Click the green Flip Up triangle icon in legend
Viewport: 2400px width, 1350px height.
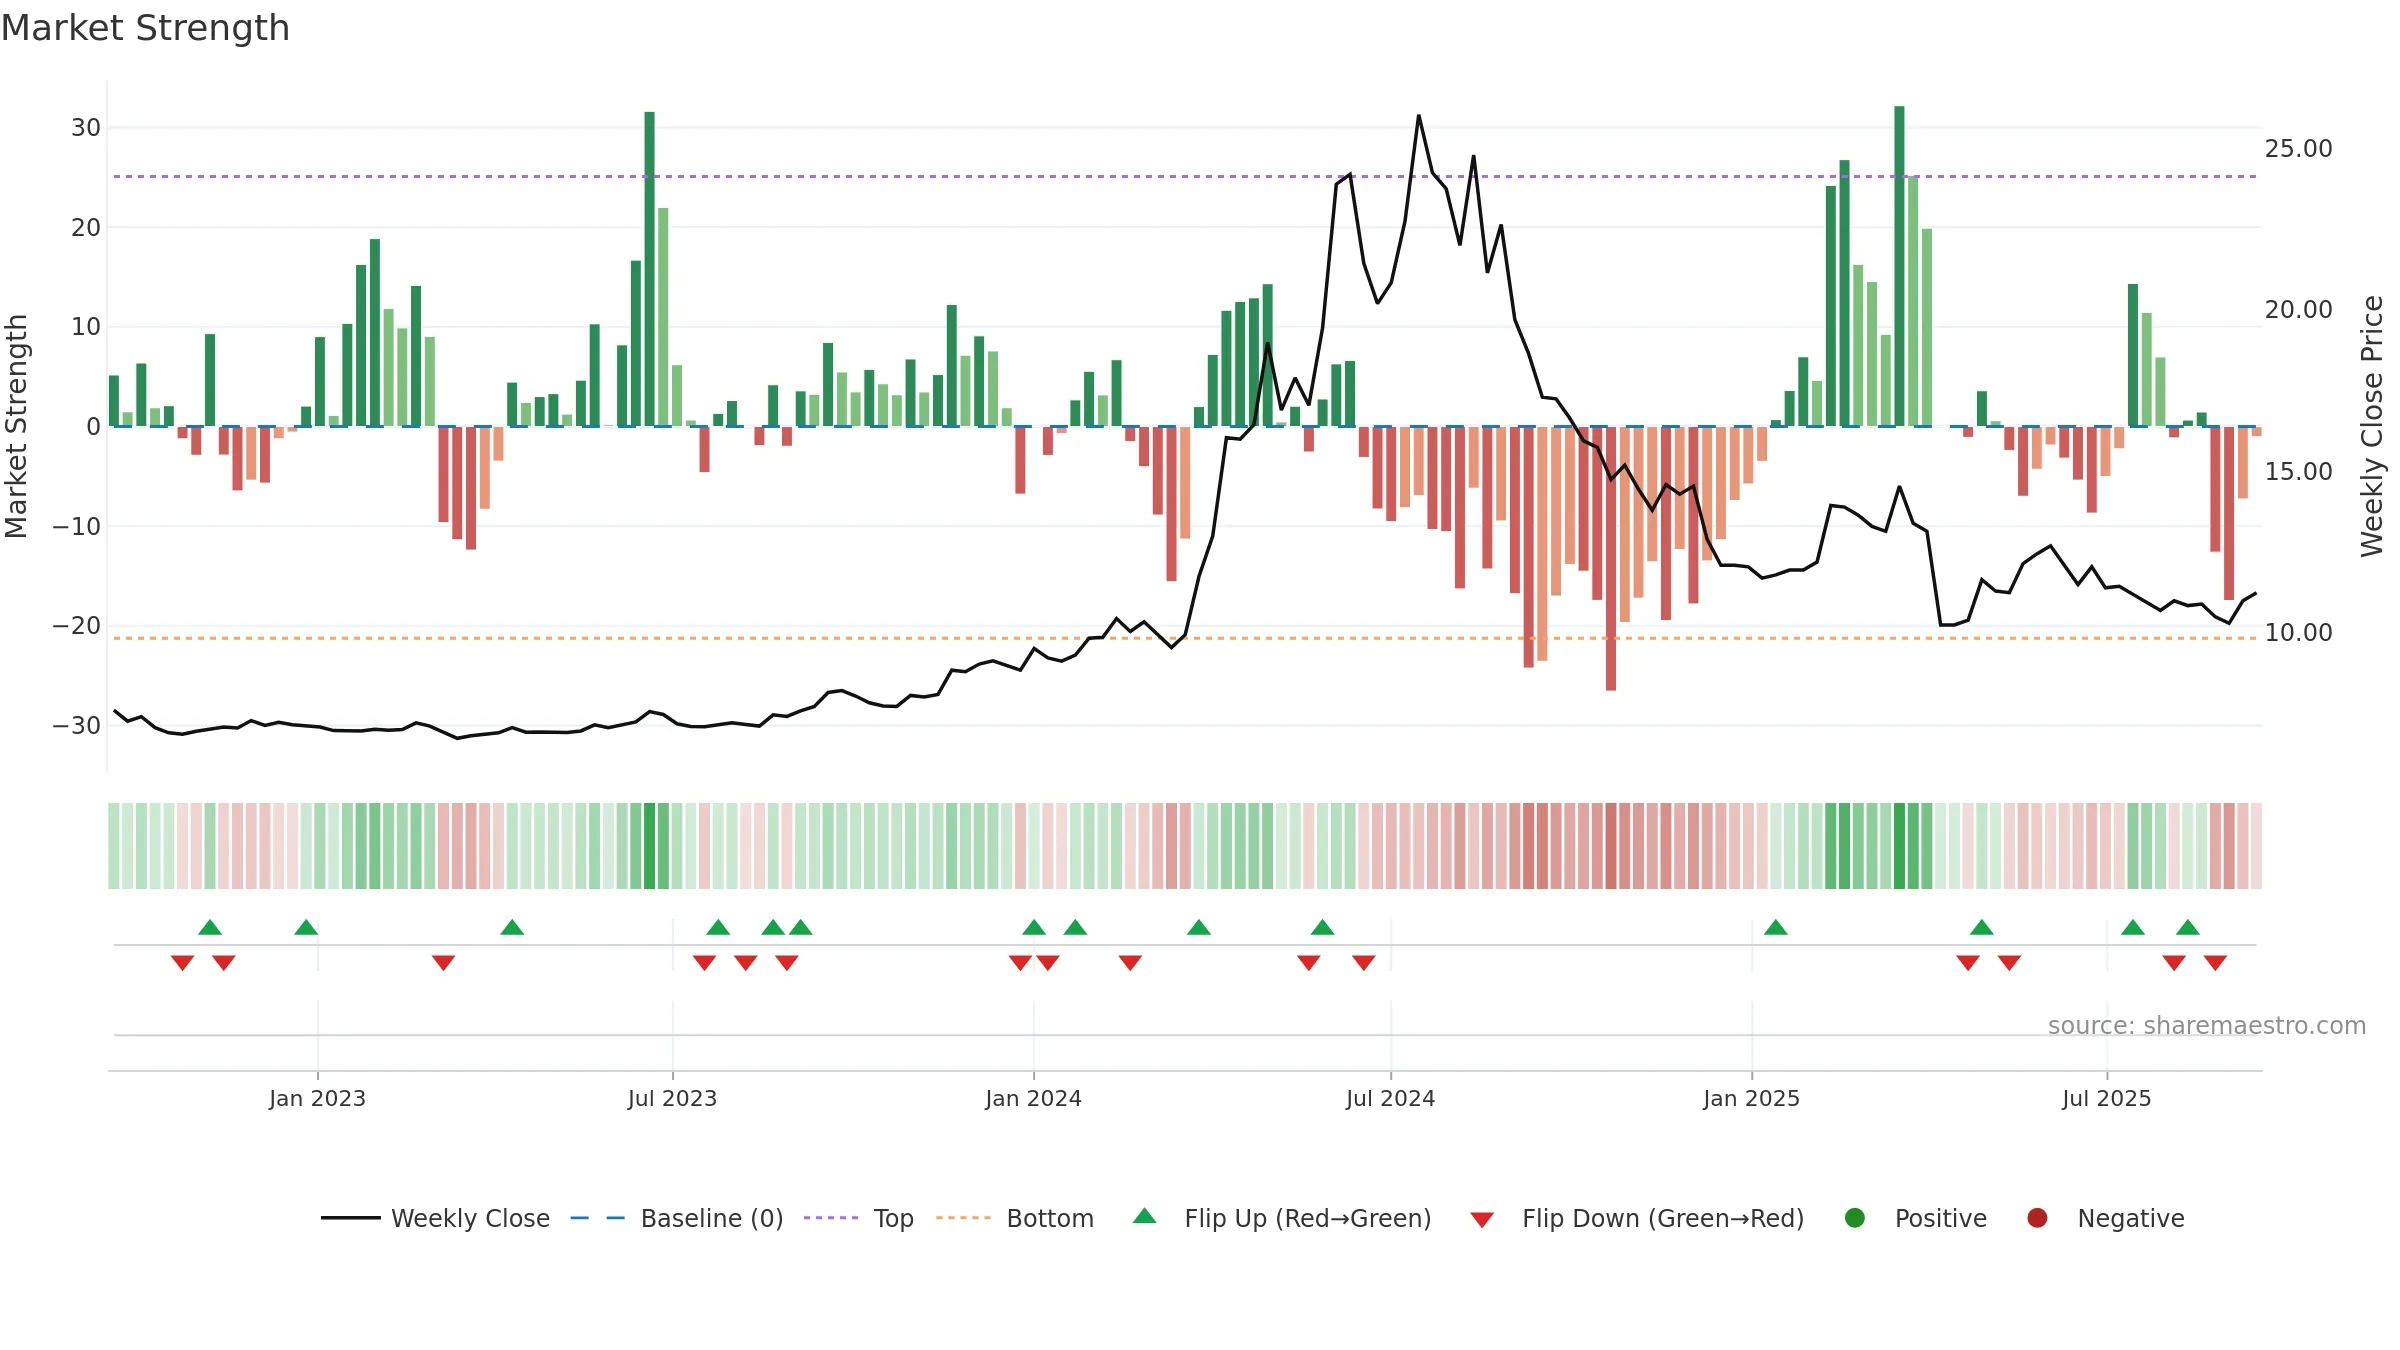click(1145, 1216)
